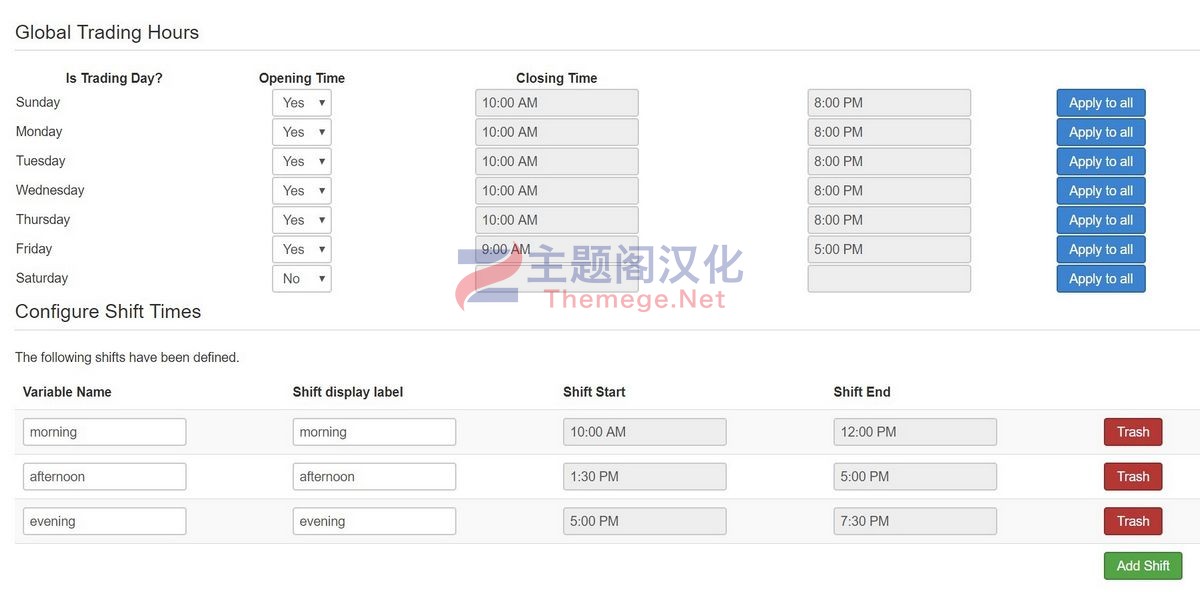Open Monday trading day dropdown
Viewport: 1200px width, 592px height.
point(301,132)
